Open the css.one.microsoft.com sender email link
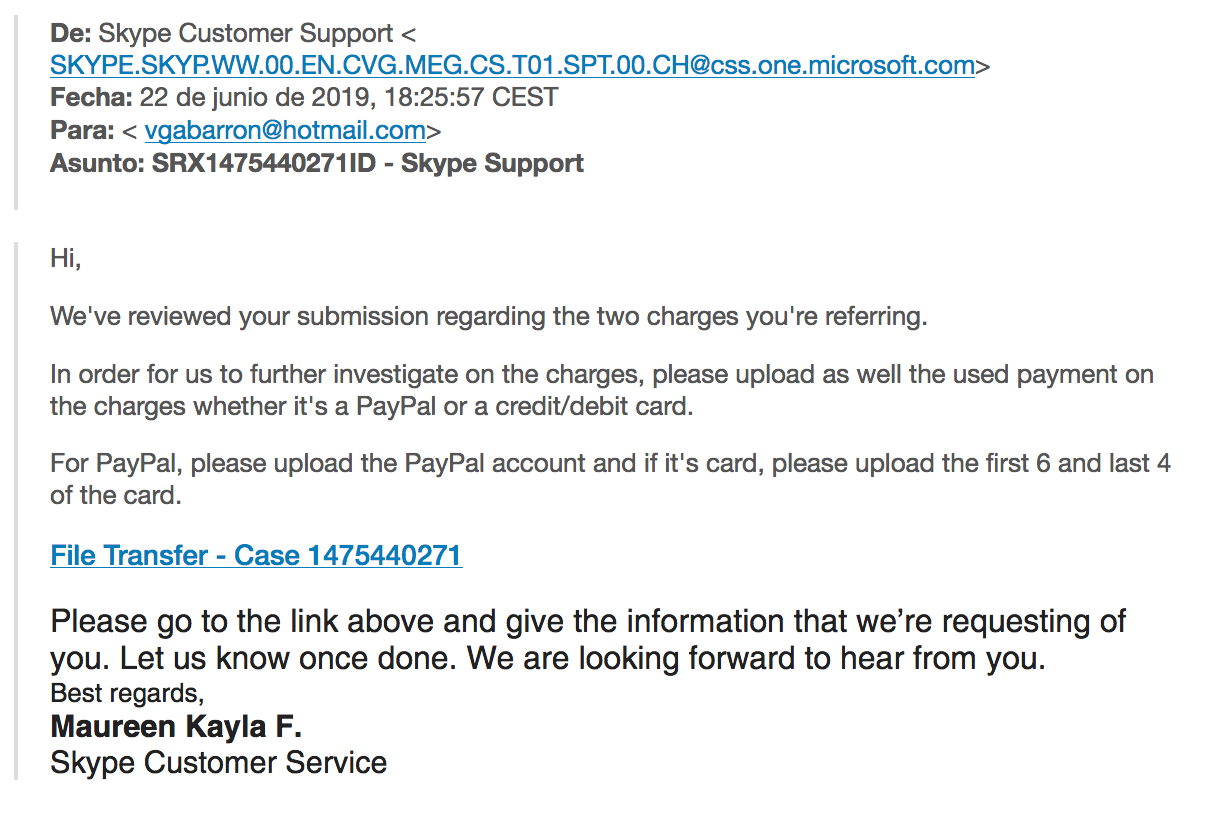 [x=512, y=66]
